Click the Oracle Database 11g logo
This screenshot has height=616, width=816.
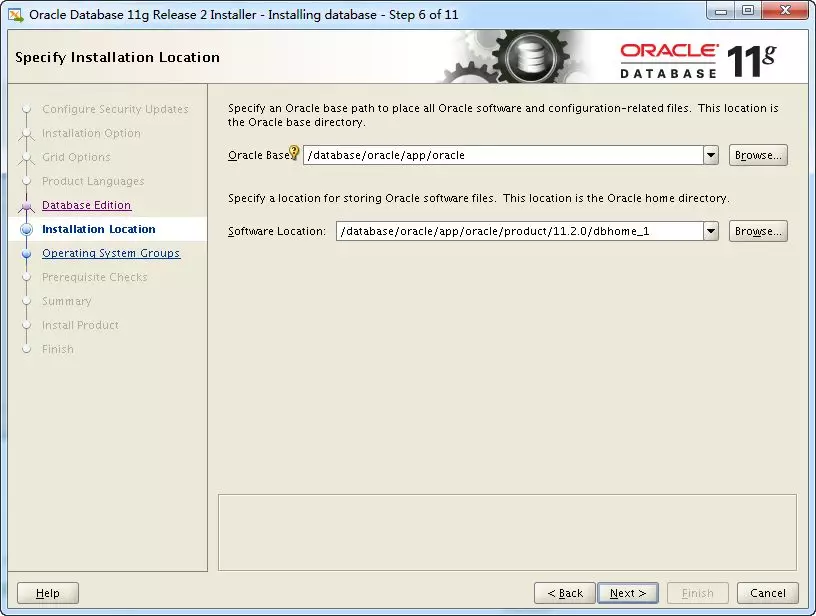tap(698, 61)
